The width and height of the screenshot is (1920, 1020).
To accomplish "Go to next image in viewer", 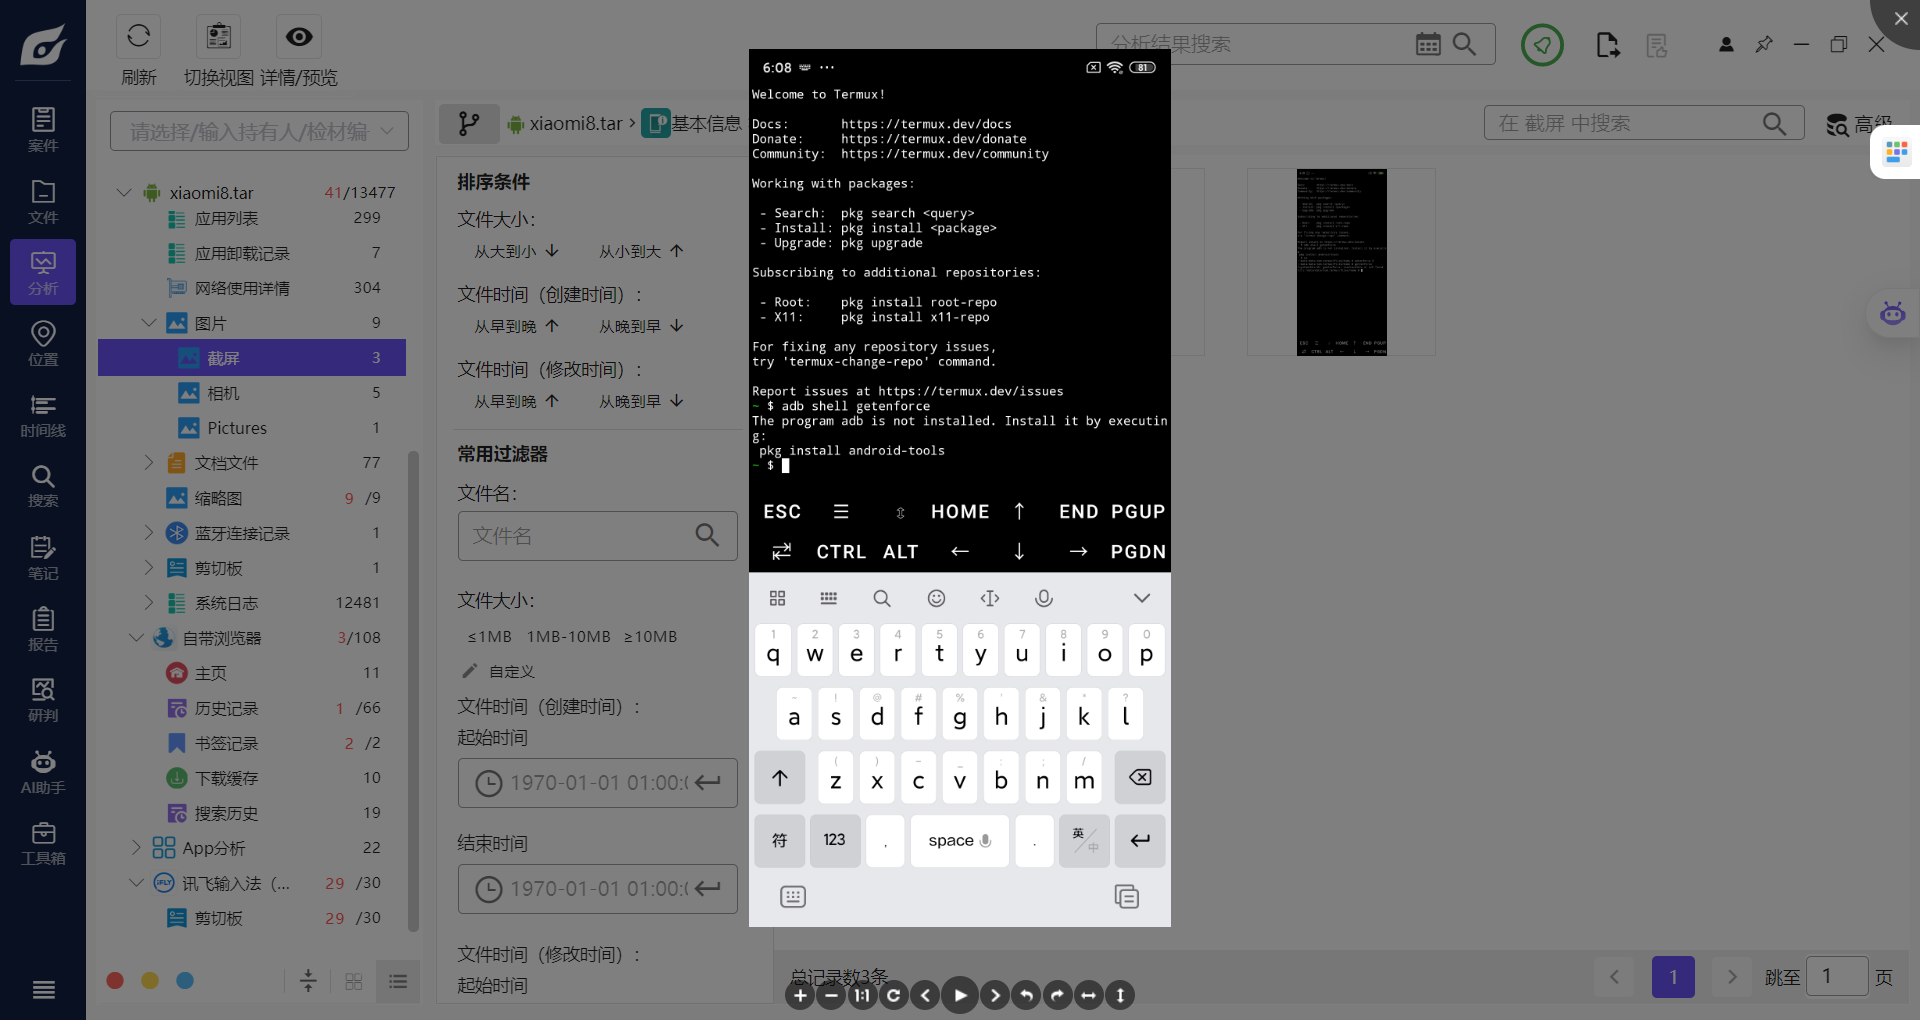I will point(994,995).
